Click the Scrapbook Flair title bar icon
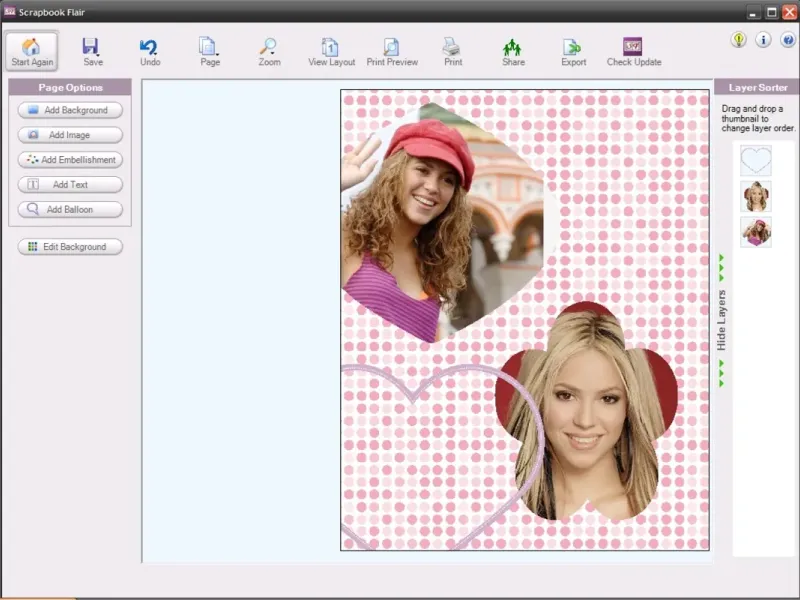 [9, 11]
